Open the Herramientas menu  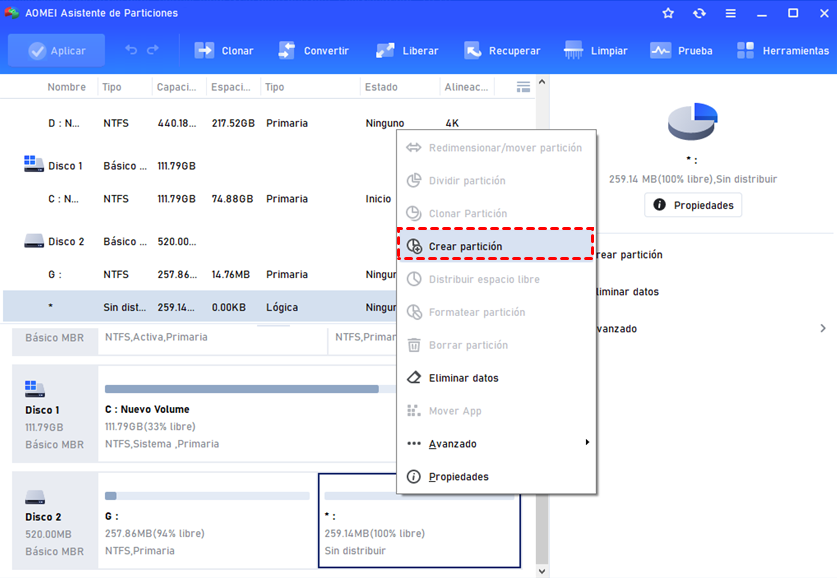[783, 51]
